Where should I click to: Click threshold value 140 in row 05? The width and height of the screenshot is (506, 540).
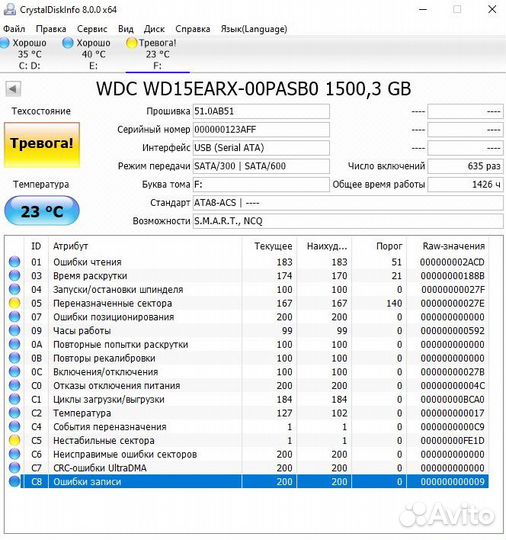[394, 303]
